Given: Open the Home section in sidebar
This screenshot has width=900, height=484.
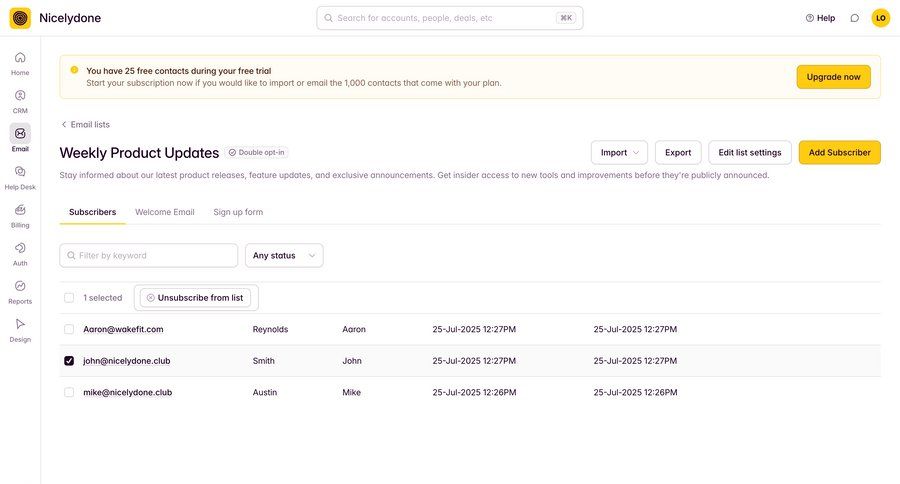Looking at the screenshot, I should (x=20, y=63).
